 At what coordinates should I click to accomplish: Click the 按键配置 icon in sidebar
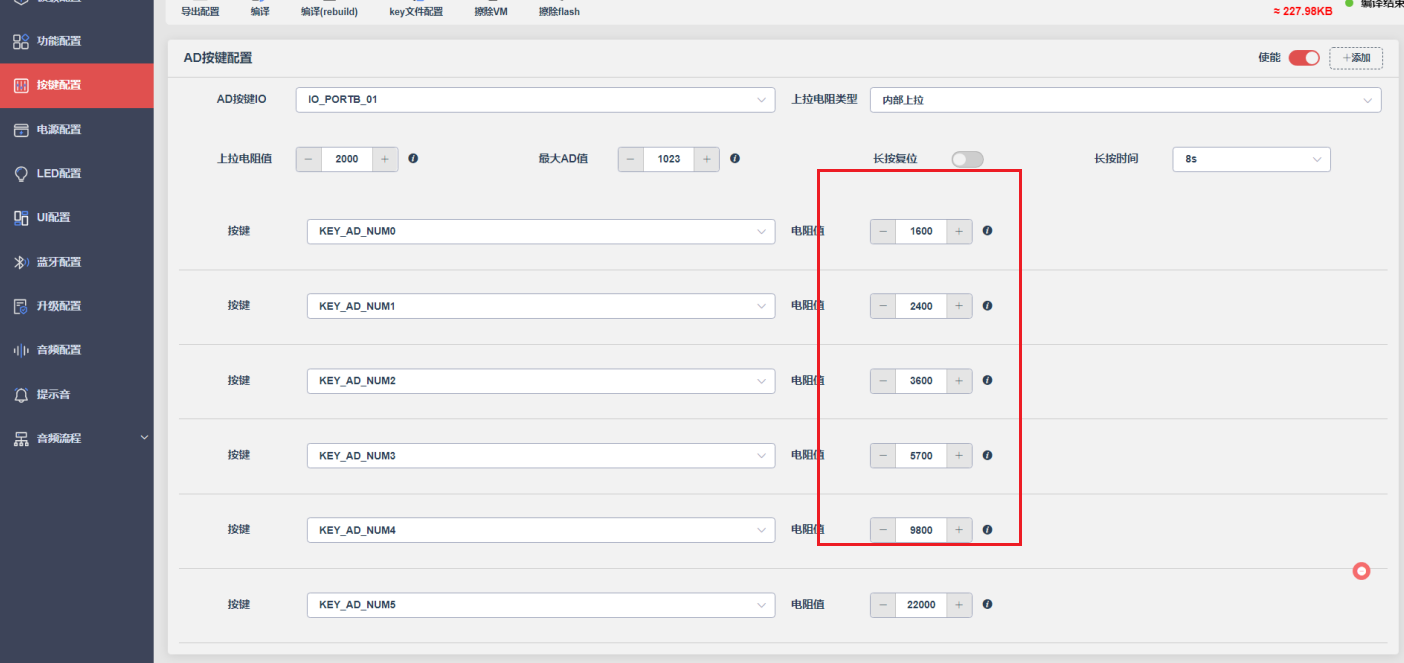(21, 85)
